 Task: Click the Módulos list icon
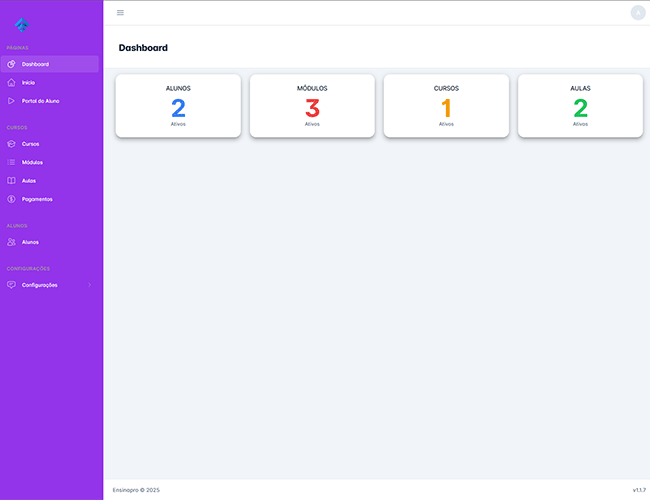point(11,162)
